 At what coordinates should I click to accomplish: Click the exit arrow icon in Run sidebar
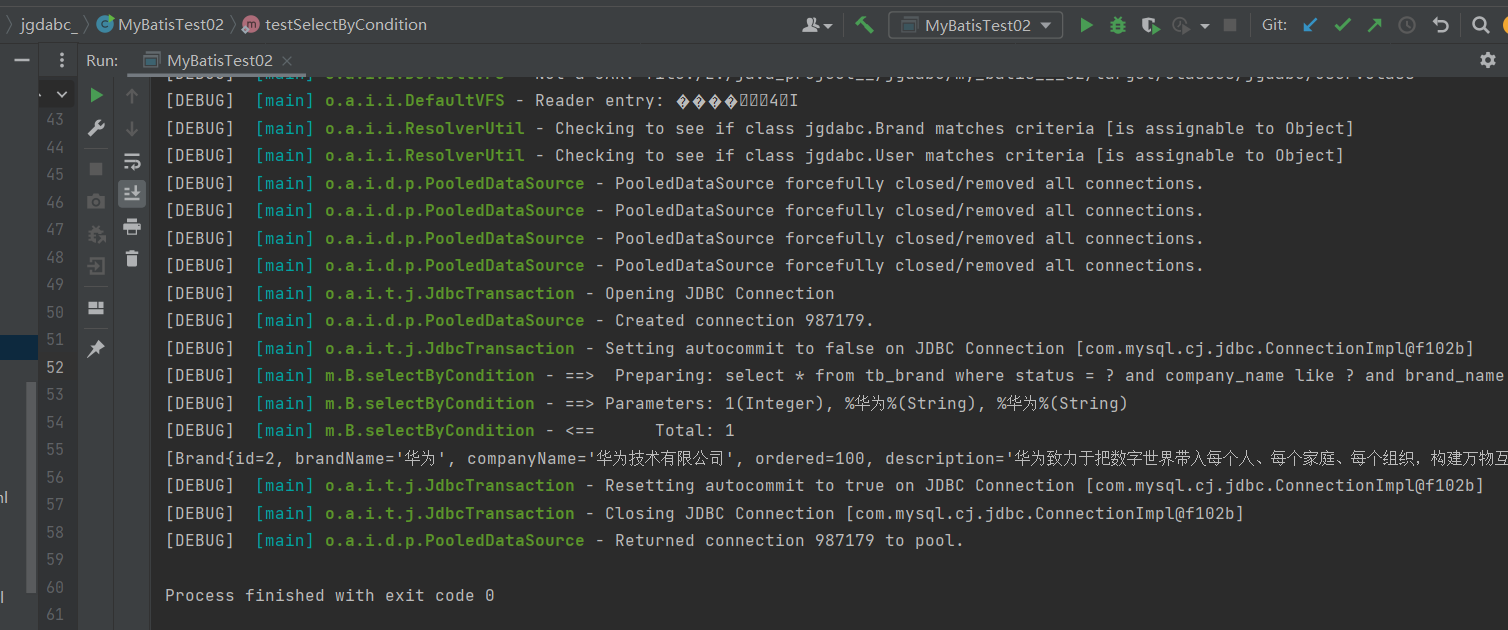[x=96, y=266]
